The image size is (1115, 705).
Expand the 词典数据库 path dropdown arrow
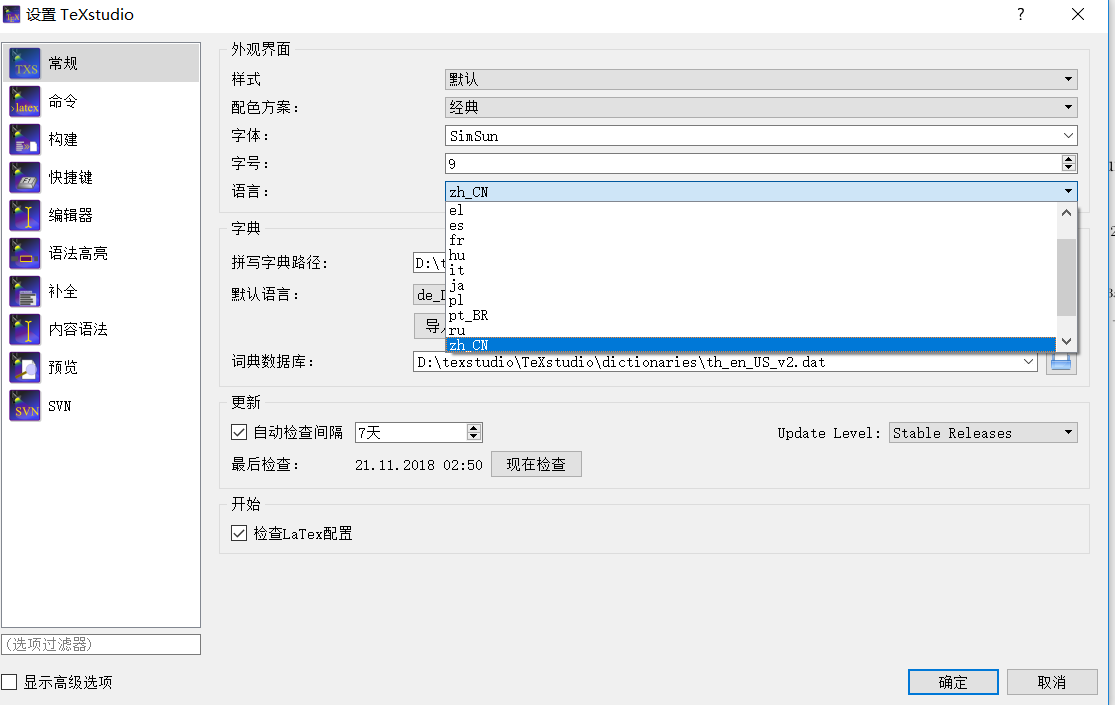click(x=1028, y=362)
